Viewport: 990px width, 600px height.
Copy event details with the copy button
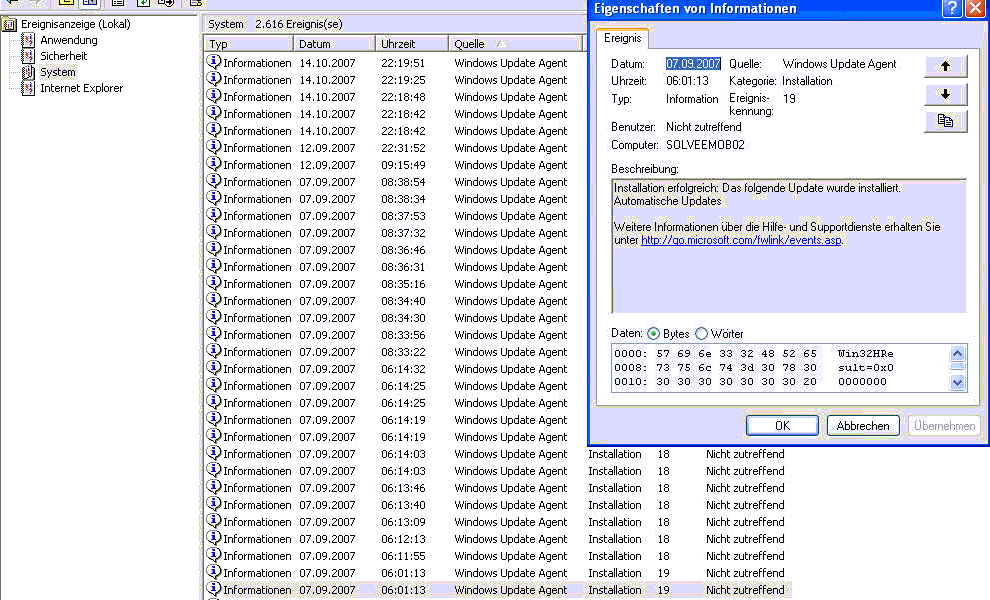click(x=945, y=121)
